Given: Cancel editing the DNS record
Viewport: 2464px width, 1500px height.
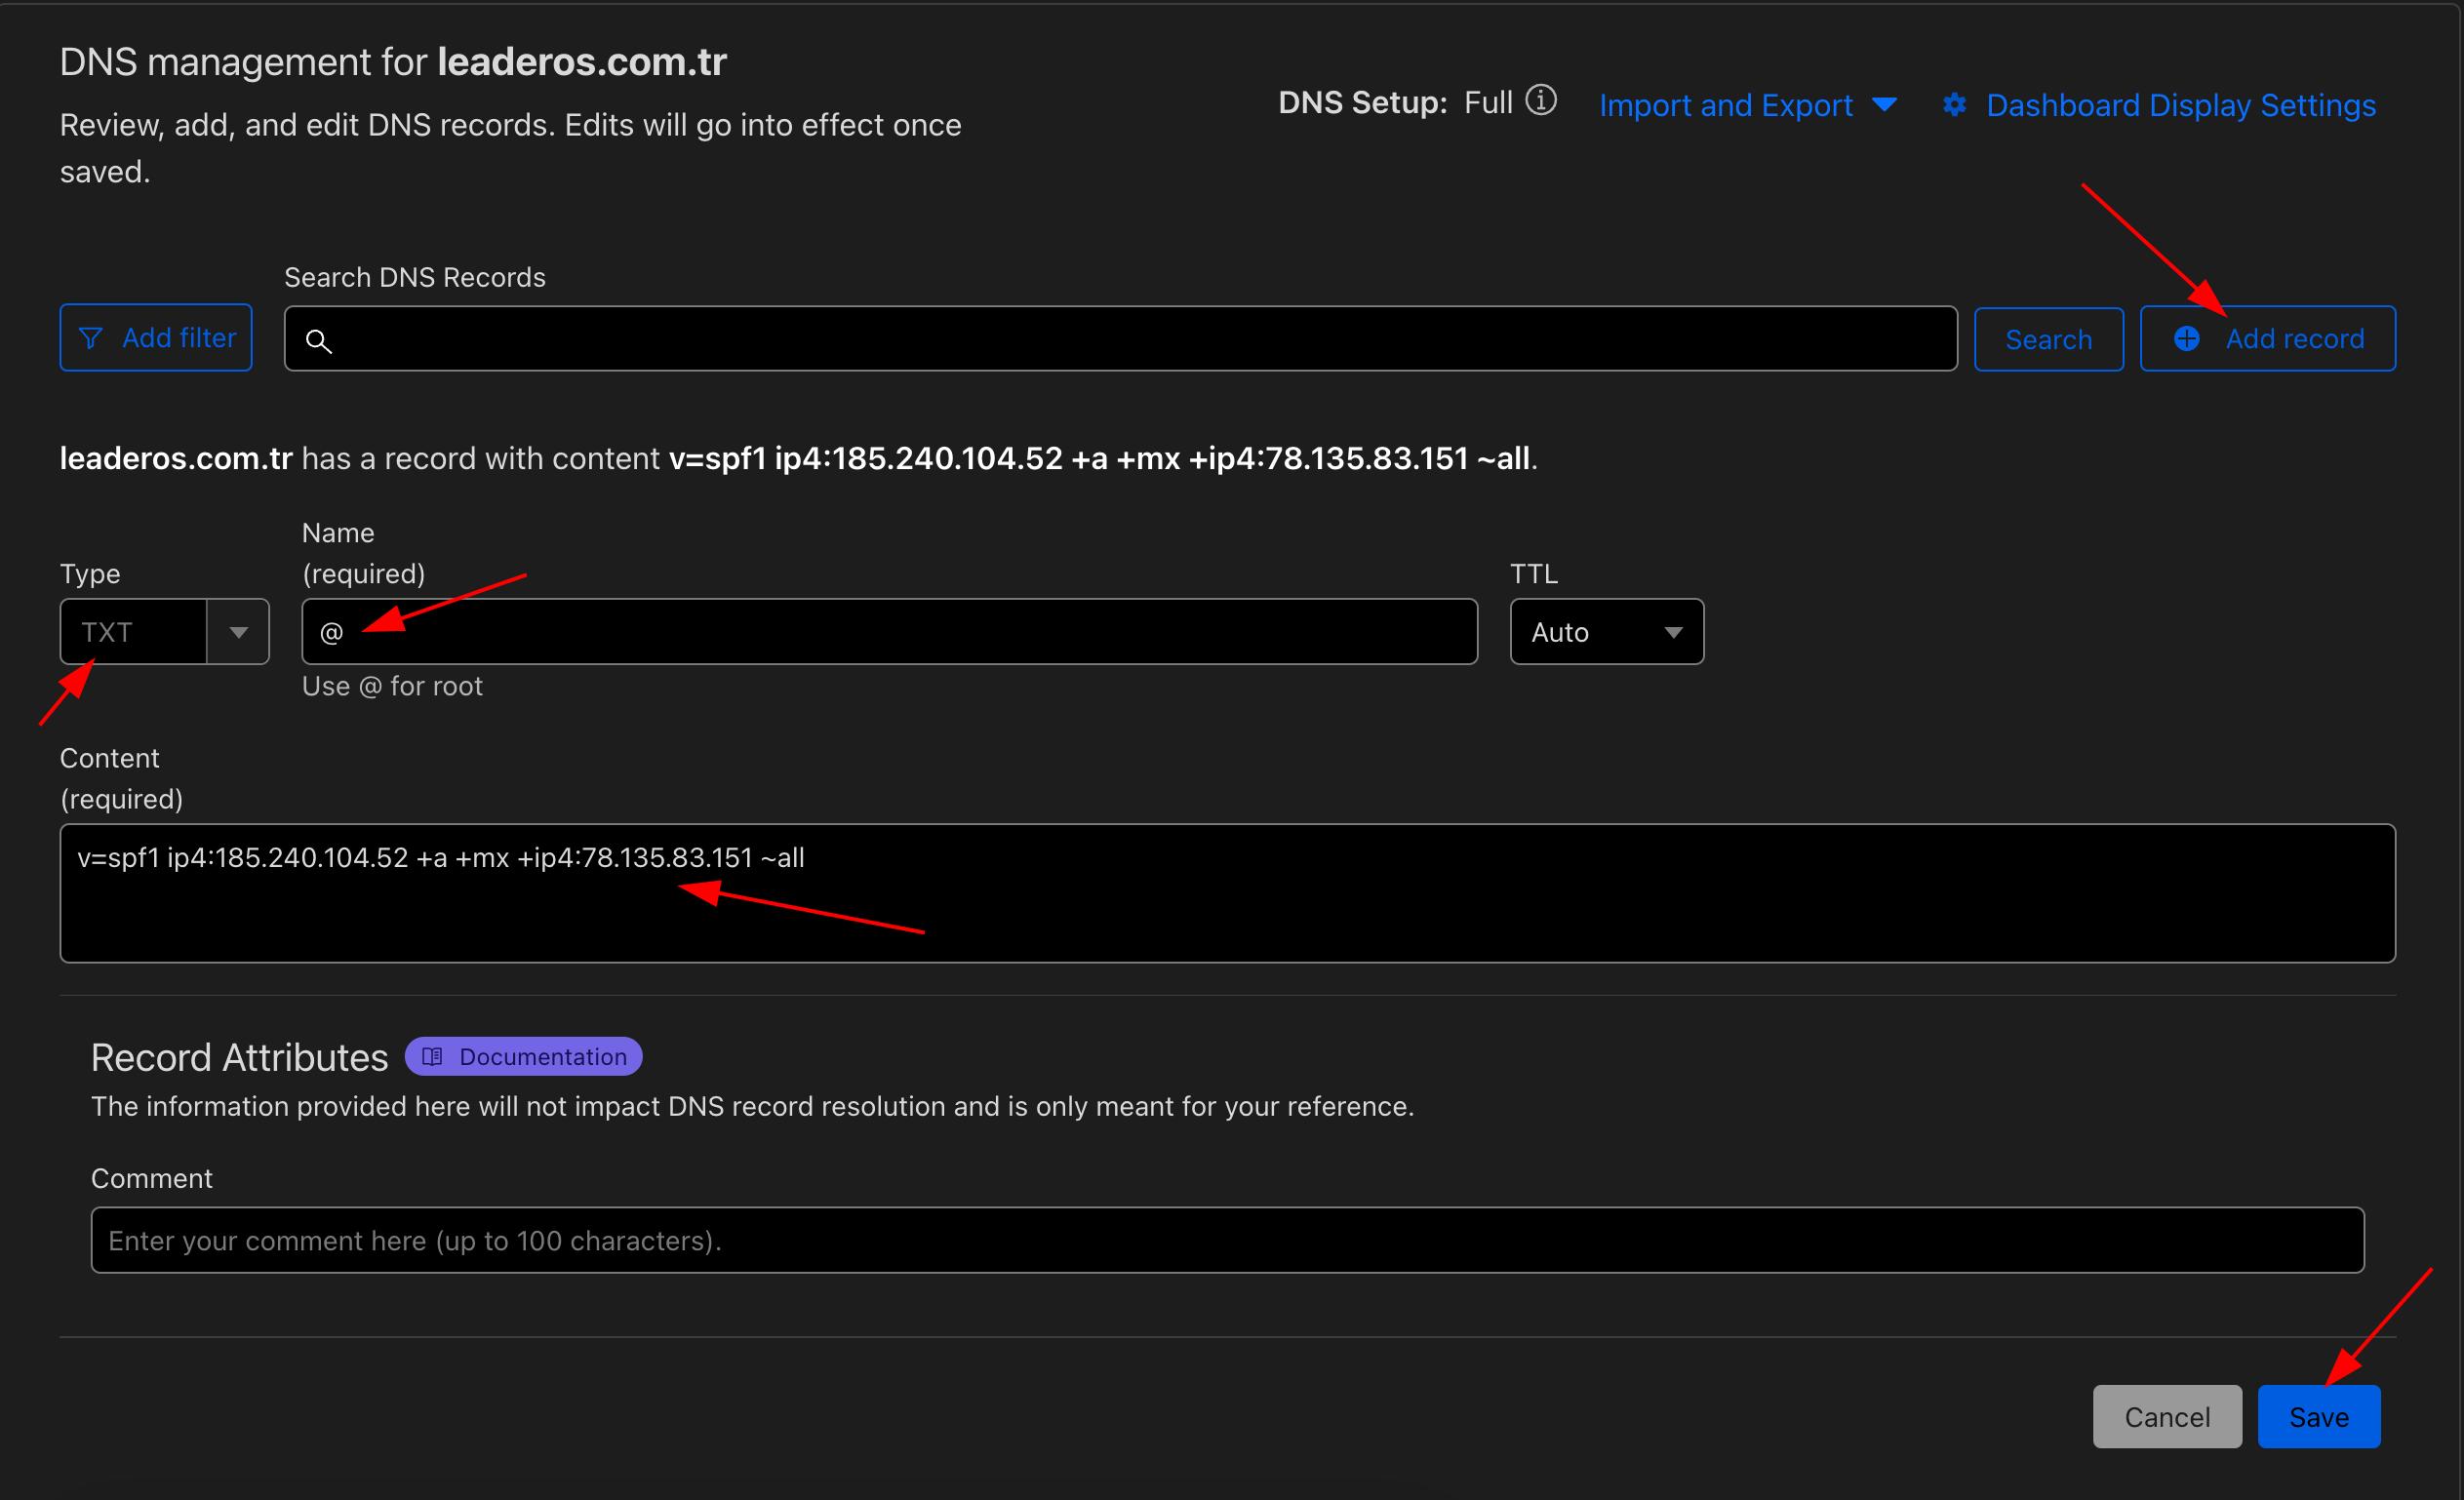Looking at the screenshot, I should coord(2166,1416).
